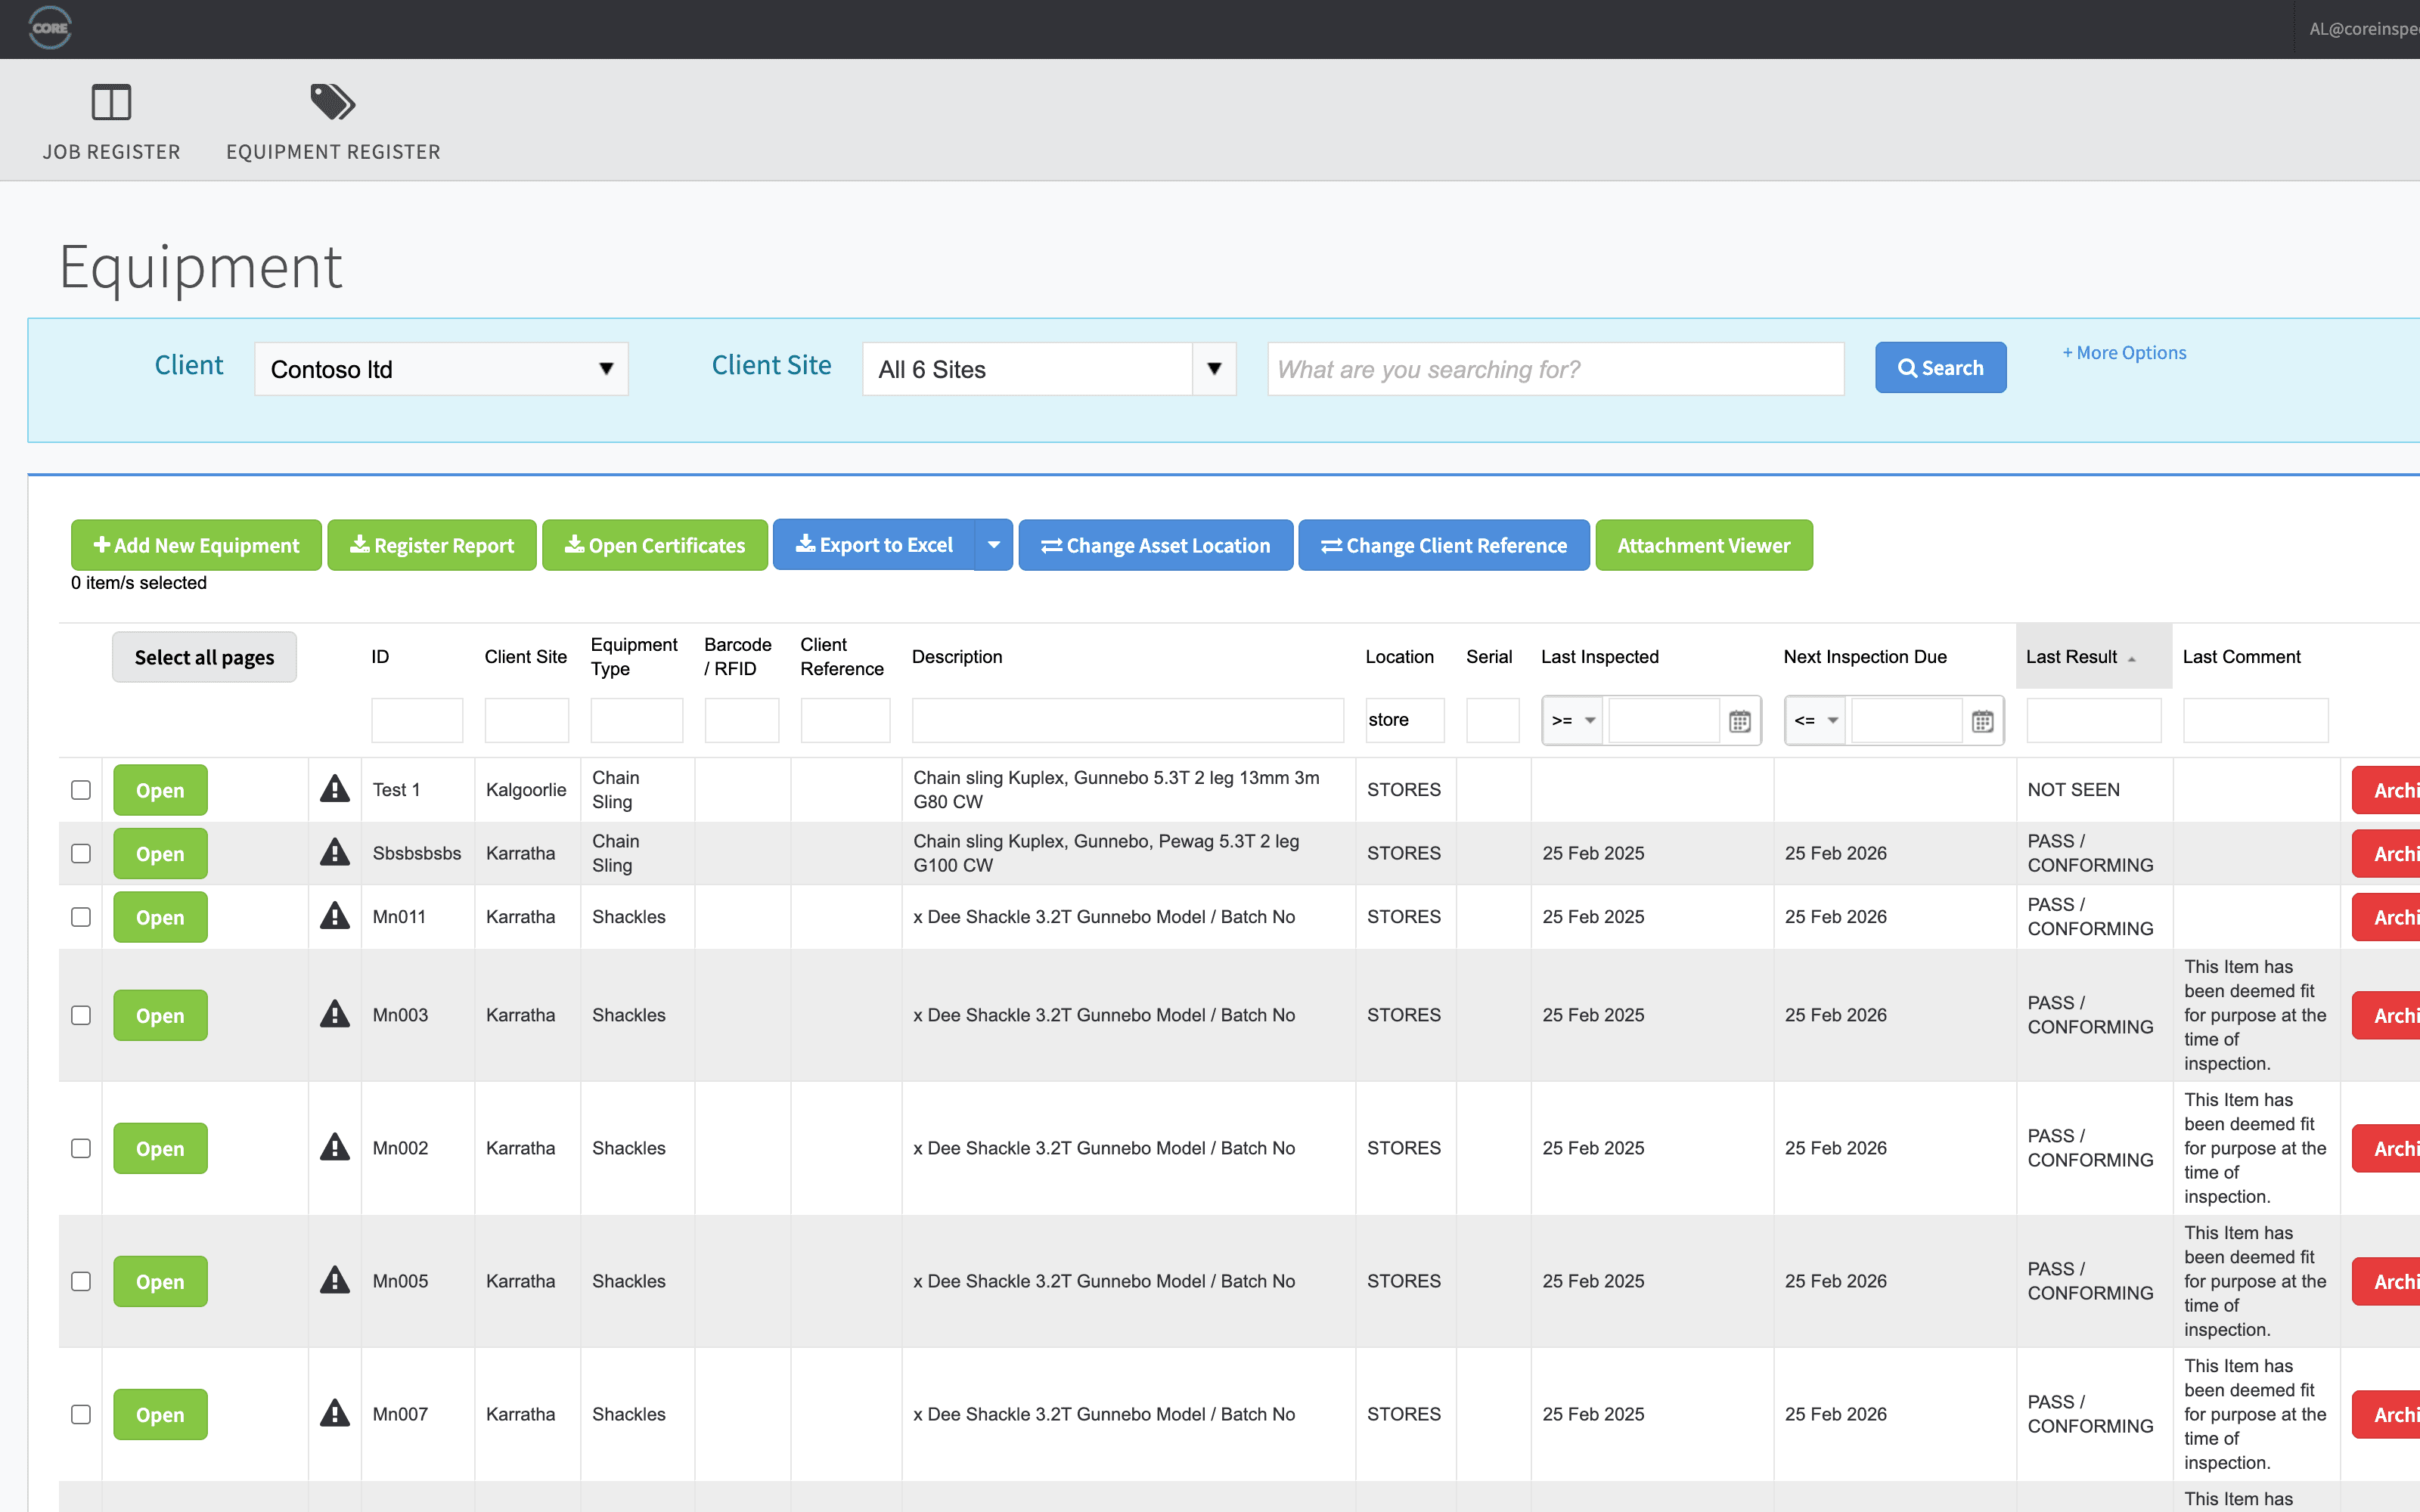The image size is (2420, 1512).
Task: Sort by Next Inspection Due column header
Action: coord(1865,657)
